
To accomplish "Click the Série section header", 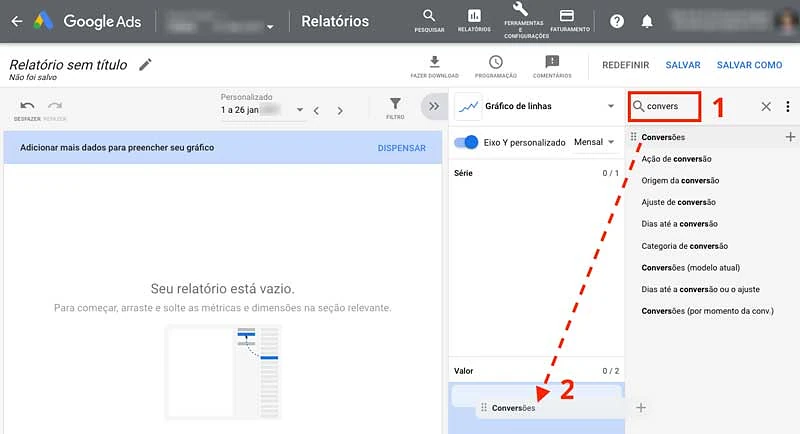I will coord(463,173).
